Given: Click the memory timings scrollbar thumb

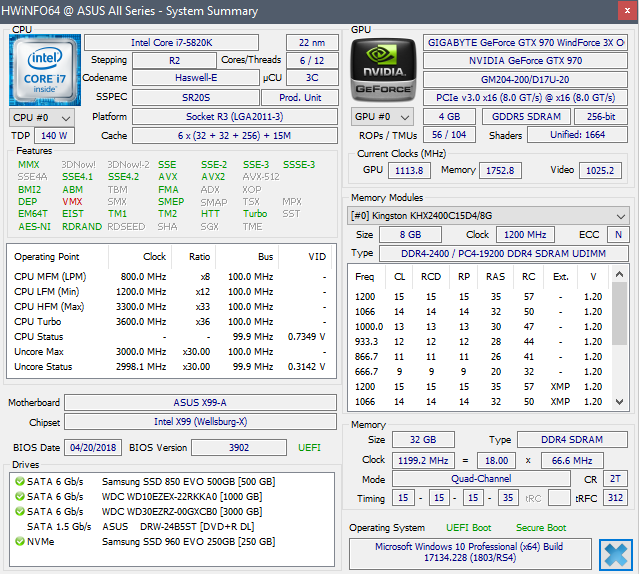Looking at the screenshot, I should 619,313.
